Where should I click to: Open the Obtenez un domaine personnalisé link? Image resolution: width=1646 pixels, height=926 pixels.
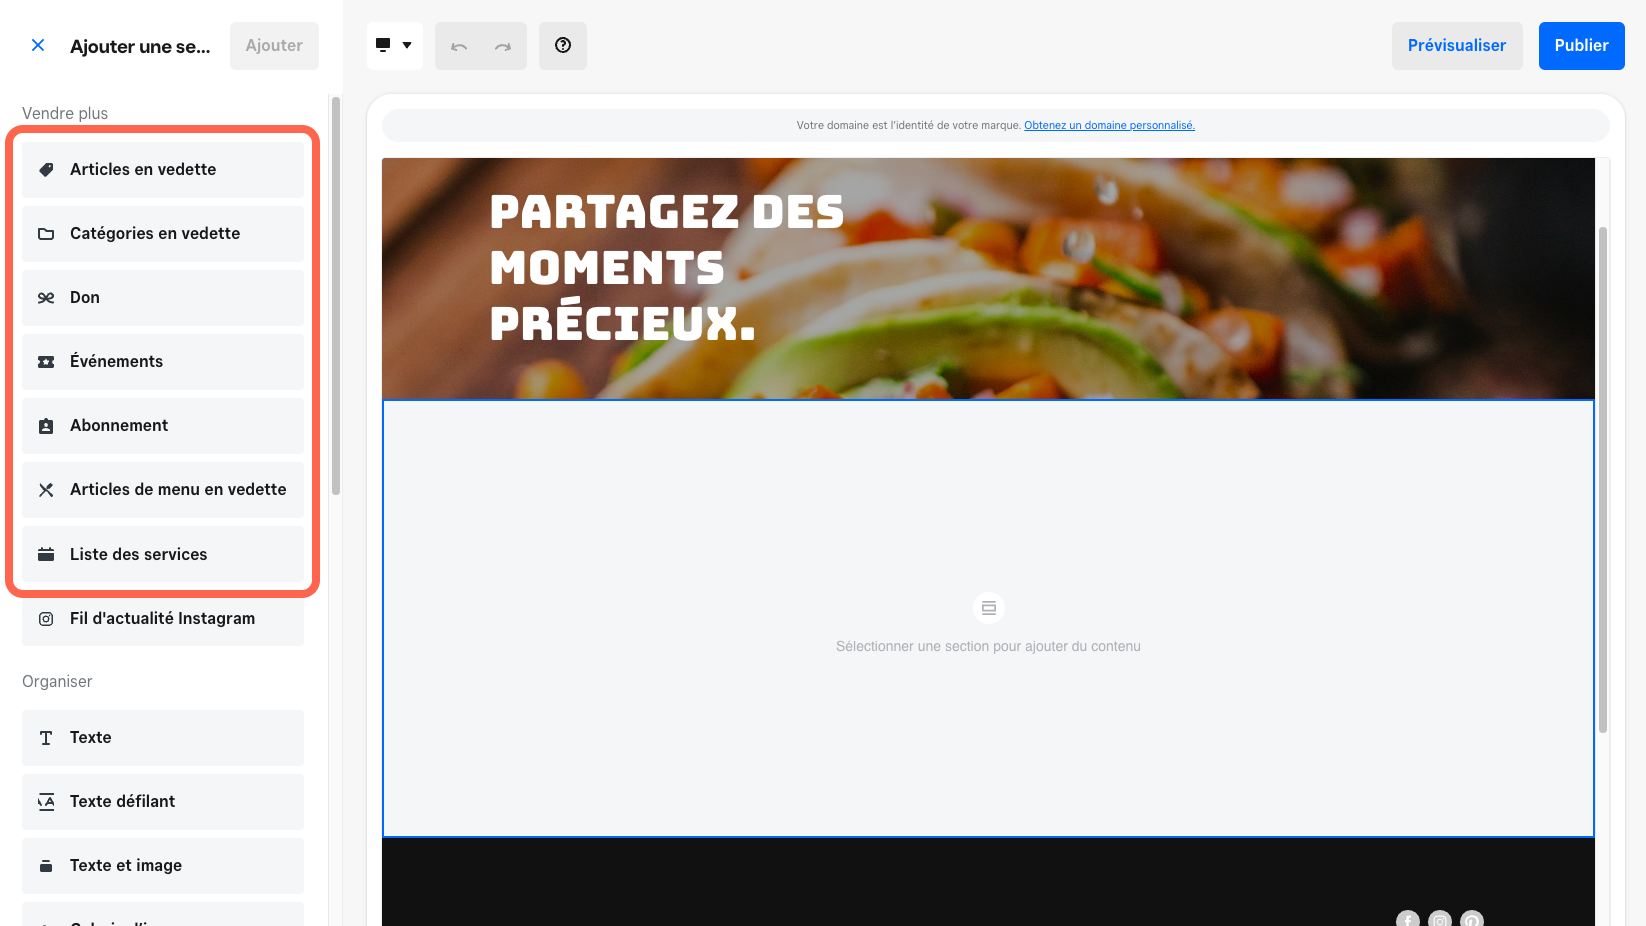pos(1109,125)
